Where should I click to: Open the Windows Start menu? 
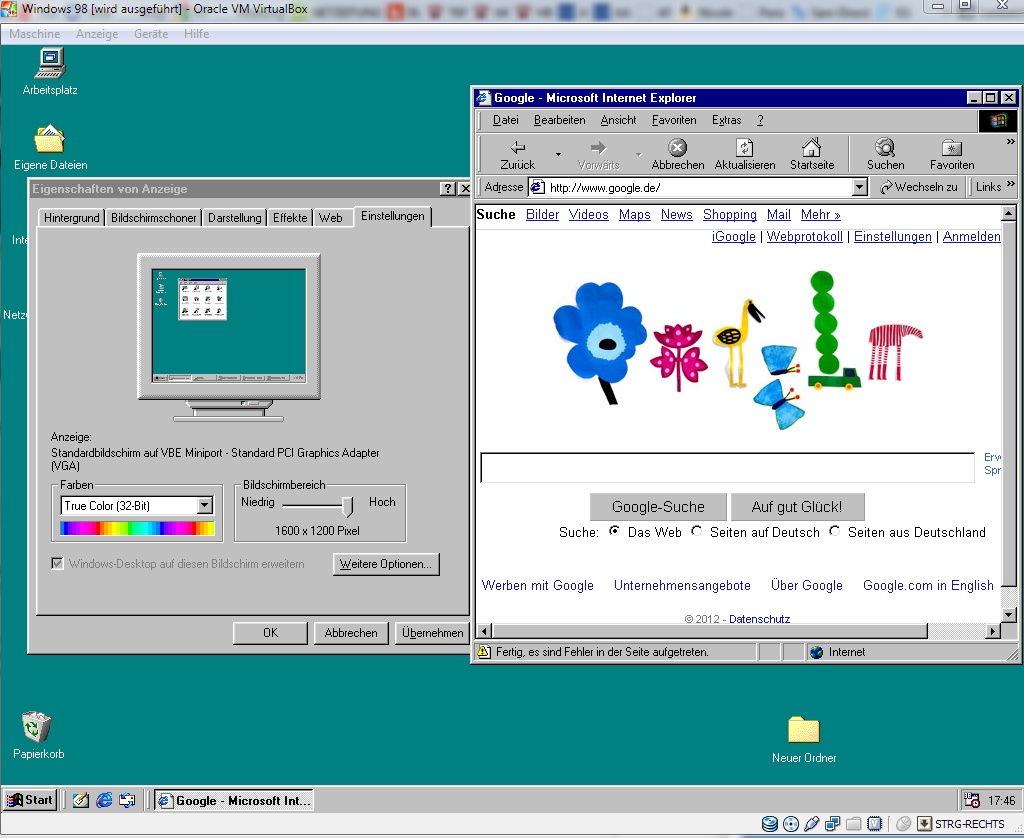click(x=30, y=800)
